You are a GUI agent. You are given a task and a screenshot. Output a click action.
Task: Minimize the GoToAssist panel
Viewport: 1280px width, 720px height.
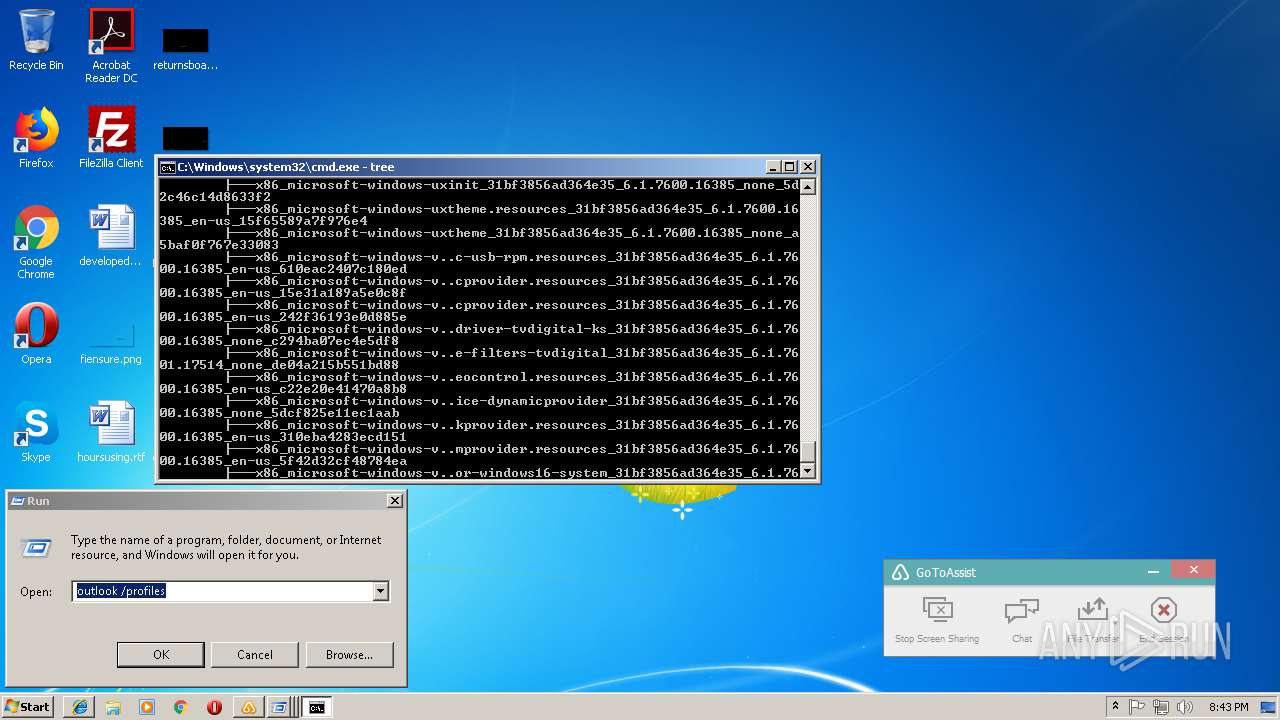[x=1153, y=571]
